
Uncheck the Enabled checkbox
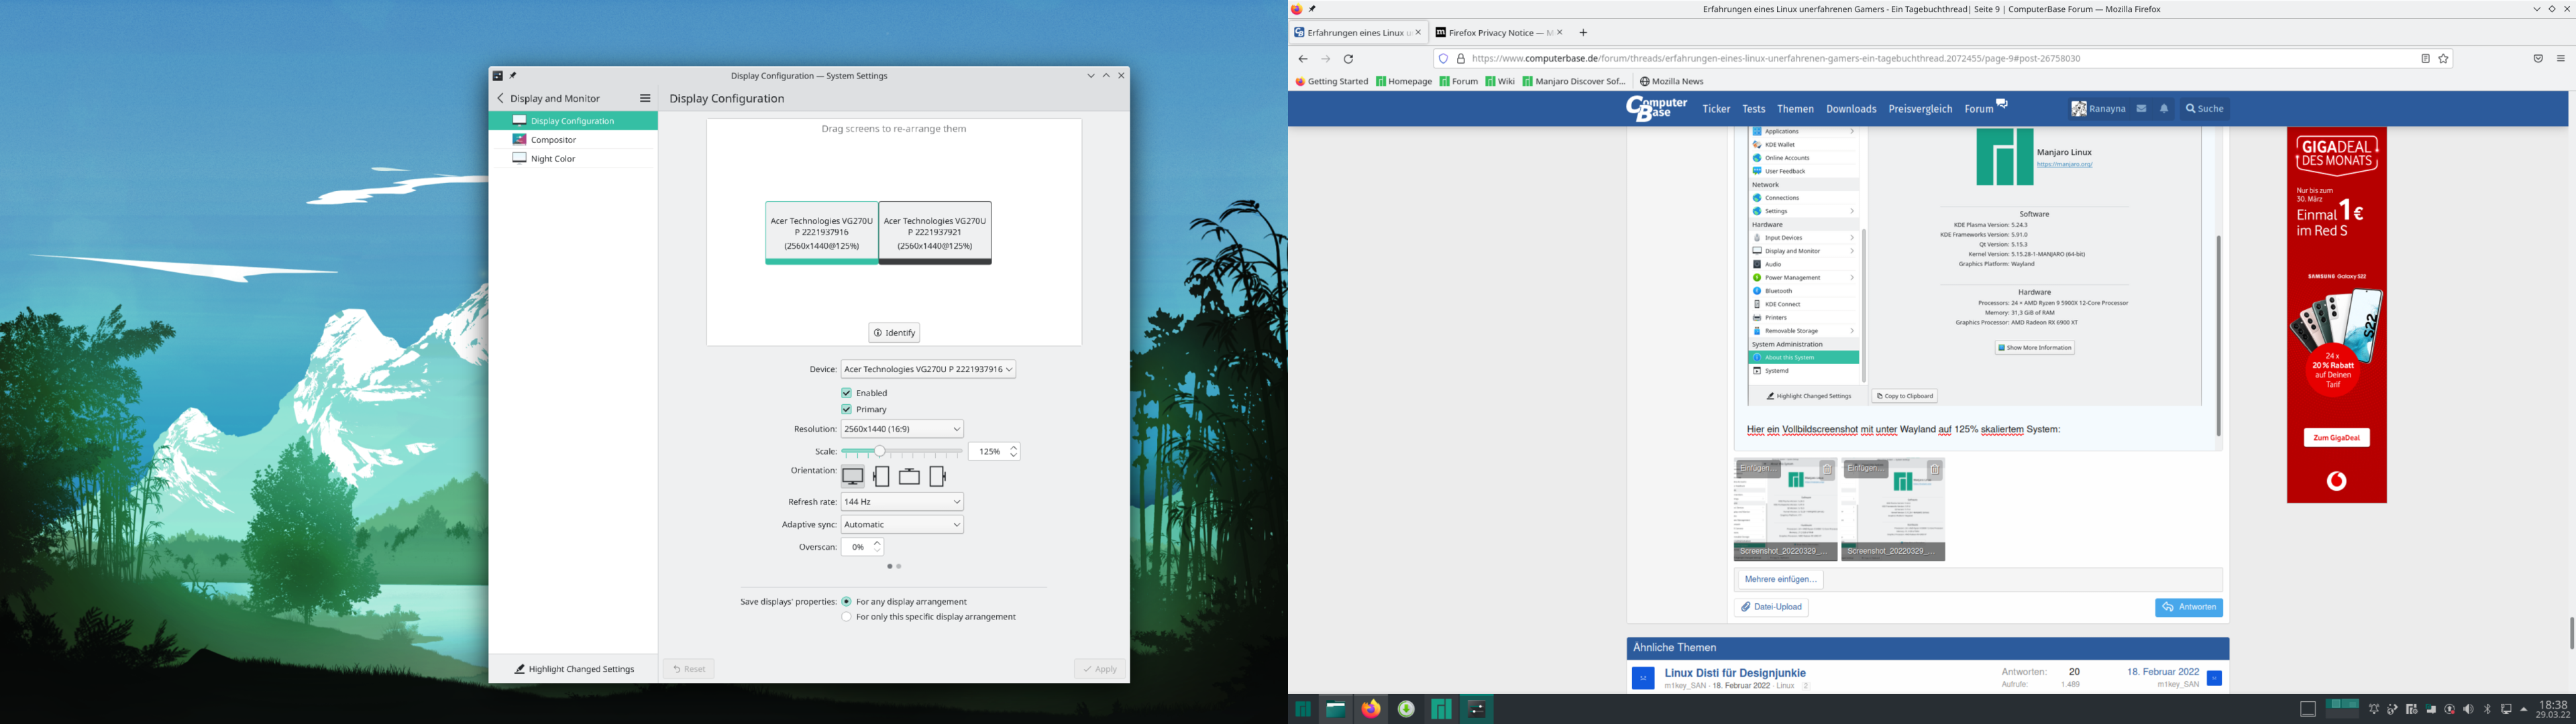click(x=847, y=393)
